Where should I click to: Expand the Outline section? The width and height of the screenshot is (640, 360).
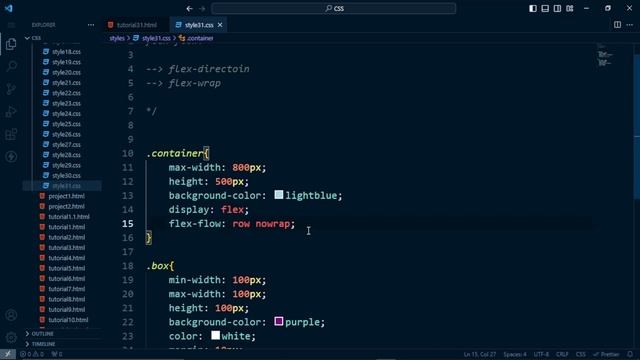tap(42, 334)
